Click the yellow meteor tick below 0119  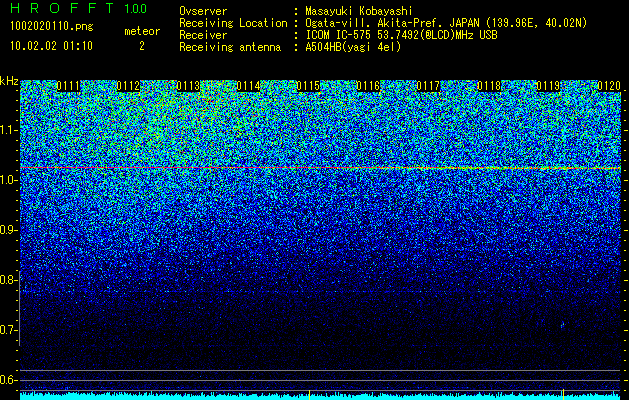563,394
